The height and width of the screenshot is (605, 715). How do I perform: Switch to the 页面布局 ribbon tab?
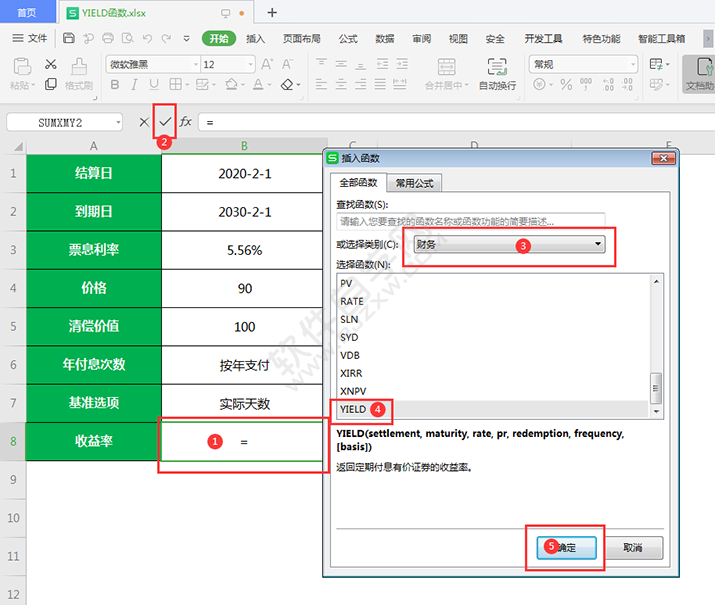click(301, 39)
